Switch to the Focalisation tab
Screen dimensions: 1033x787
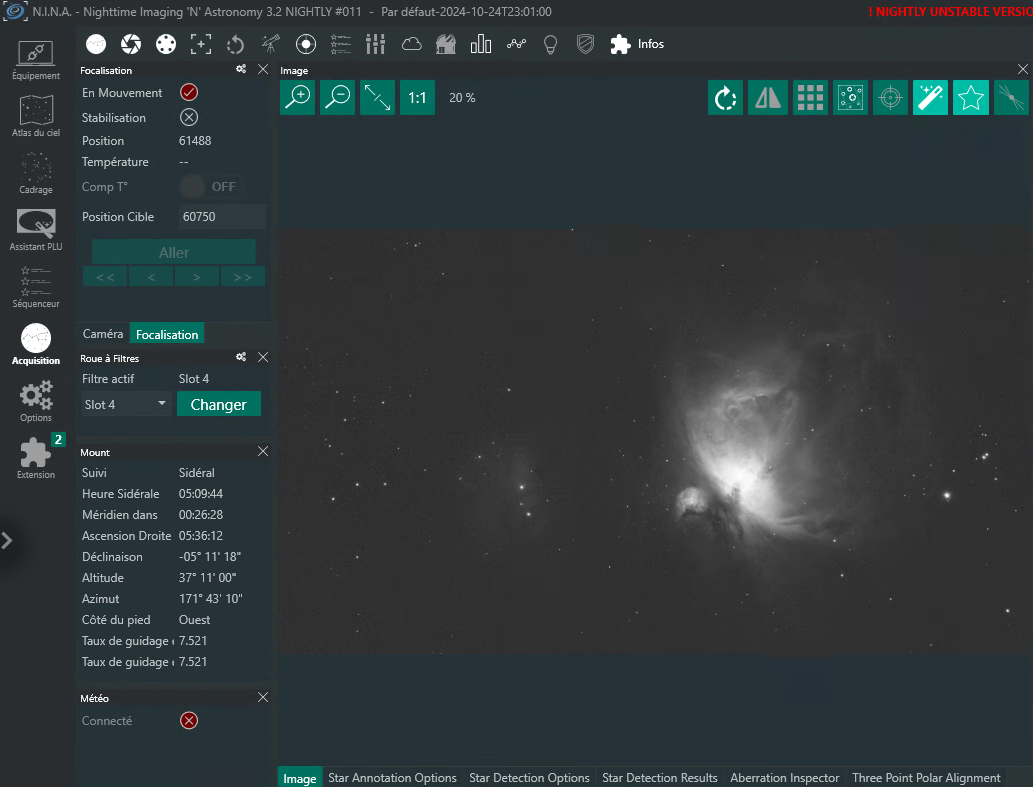click(167, 334)
